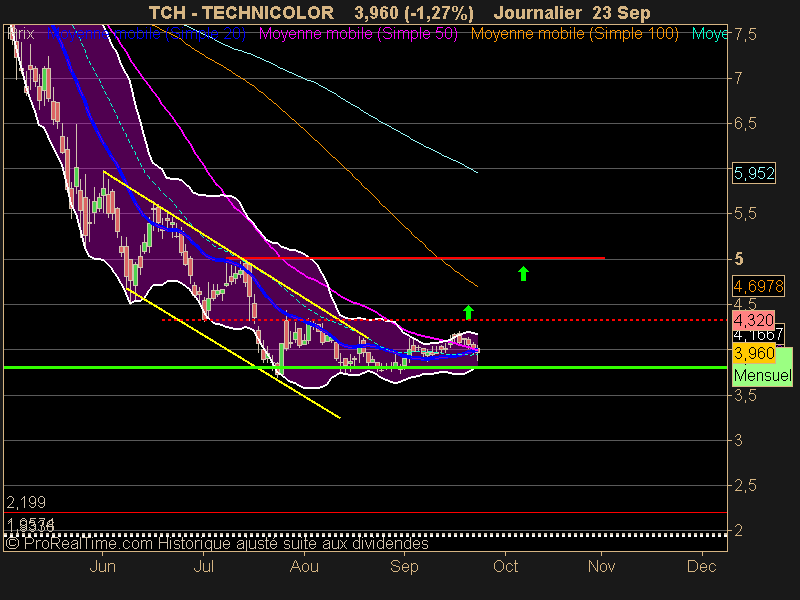Click the green arrow below the red 5 line

point(523,273)
